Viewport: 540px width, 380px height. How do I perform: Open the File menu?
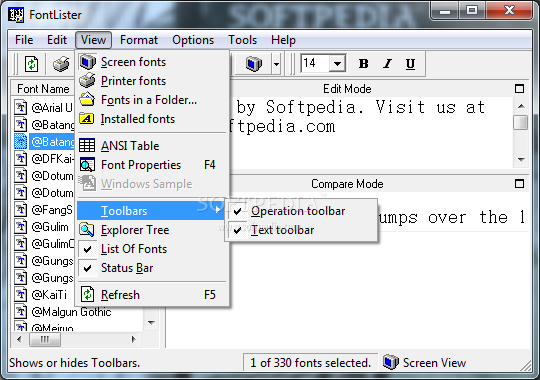pos(24,40)
